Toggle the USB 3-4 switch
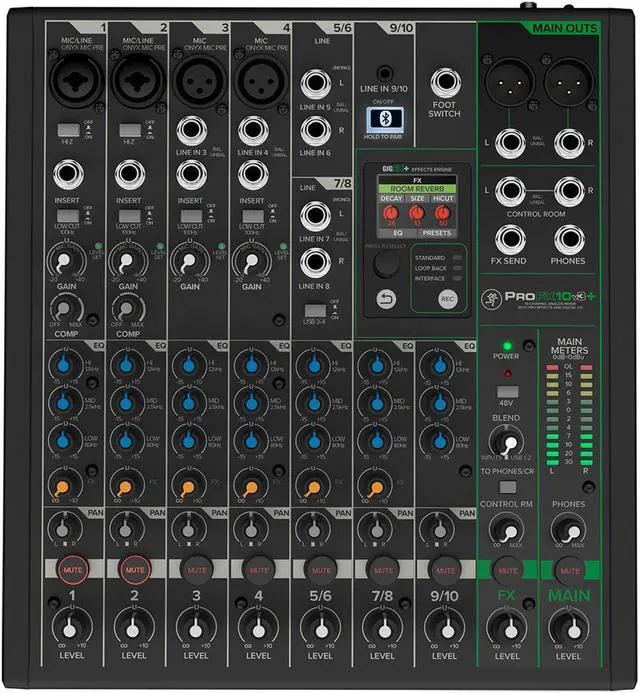 [316, 310]
